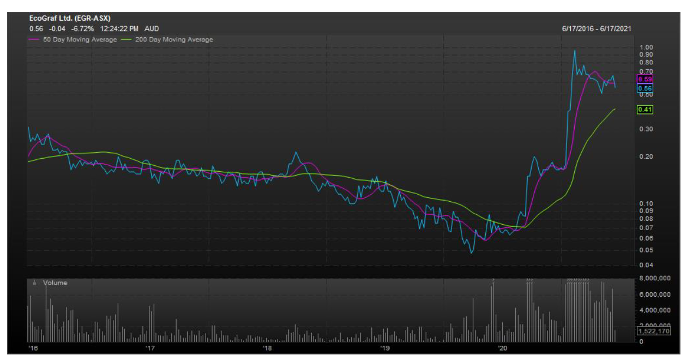The width and height of the screenshot is (688, 362).
Task: Click the 1,522,170 volume value tag
Action: click(x=654, y=331)
